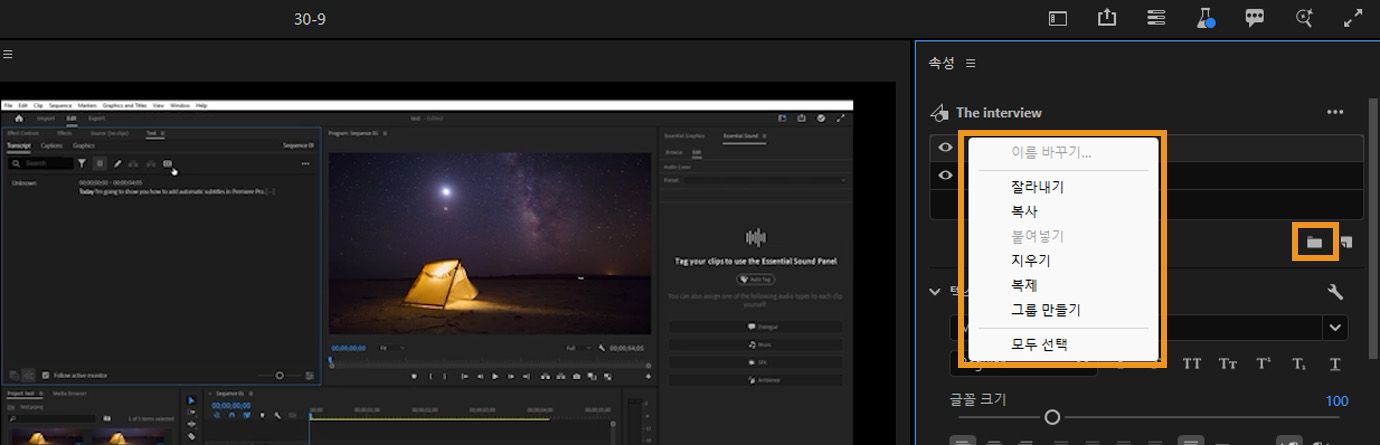Hide the first layer with its eye icon
1380x445 pixels.
945,148
